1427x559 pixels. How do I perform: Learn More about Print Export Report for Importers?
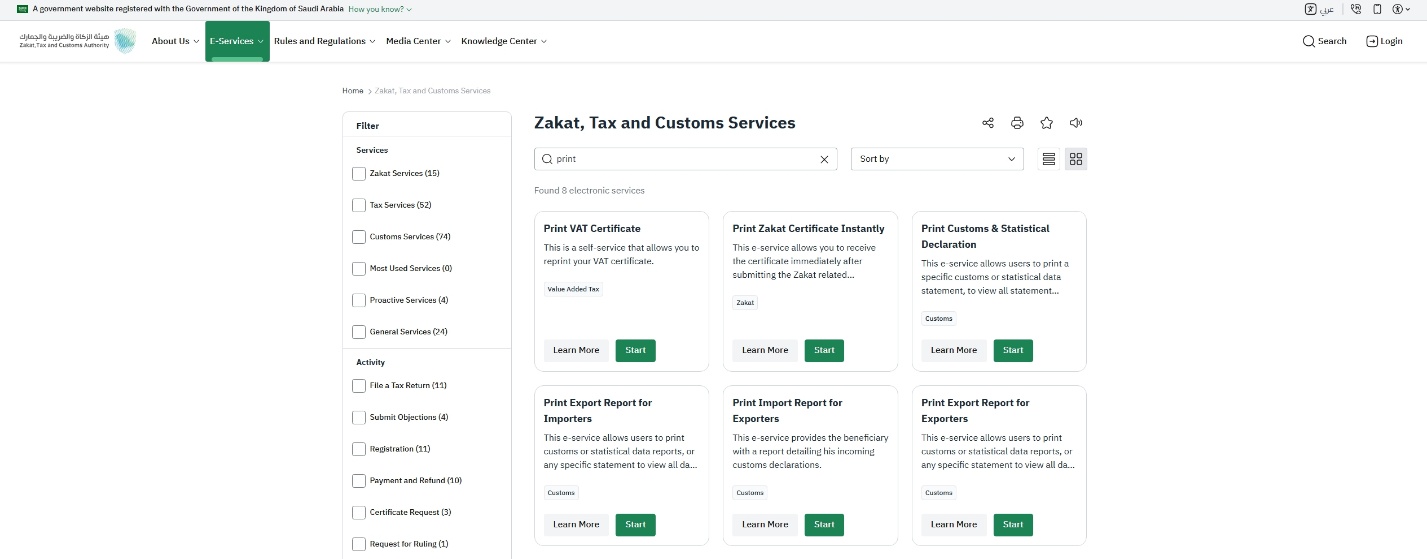pyautogui.click(x=576, y=524)
